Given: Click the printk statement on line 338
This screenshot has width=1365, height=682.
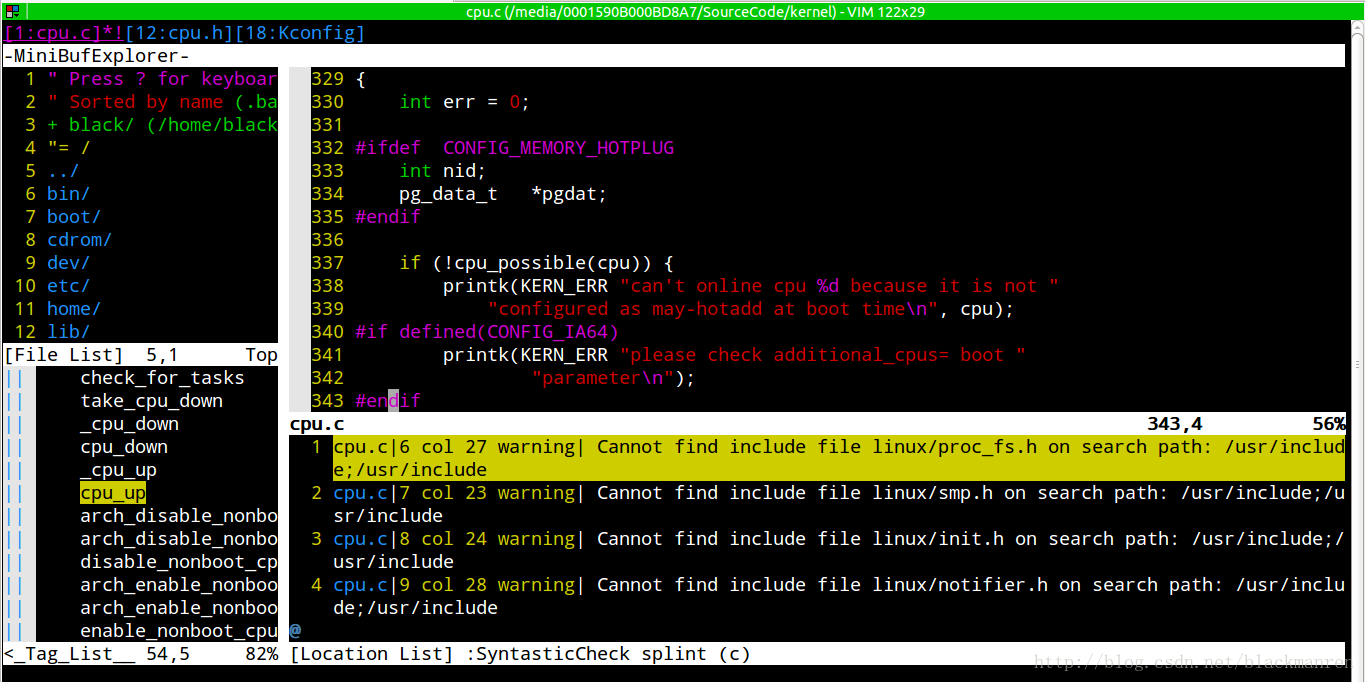Looking at the screenshot, I should click(751, 286).
